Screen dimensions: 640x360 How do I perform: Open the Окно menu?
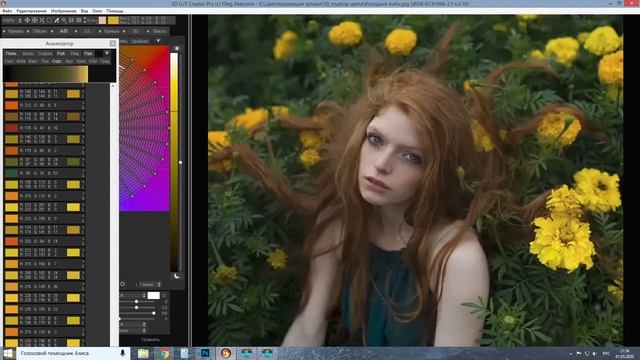tap(97, 11)
